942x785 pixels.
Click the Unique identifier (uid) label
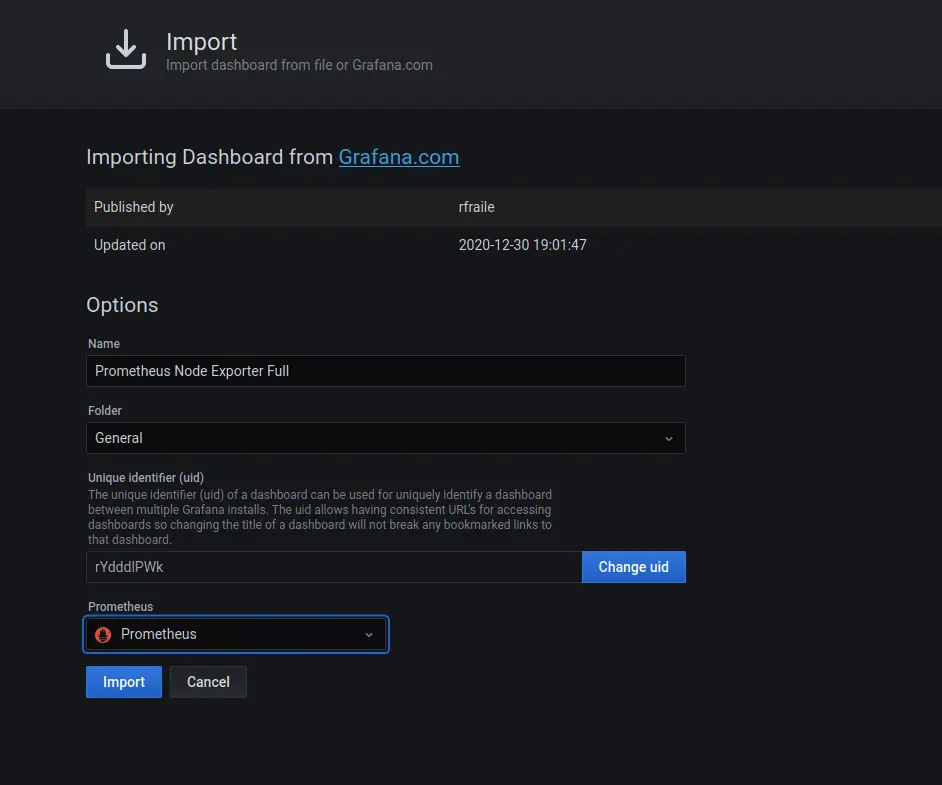coord(146,477)
